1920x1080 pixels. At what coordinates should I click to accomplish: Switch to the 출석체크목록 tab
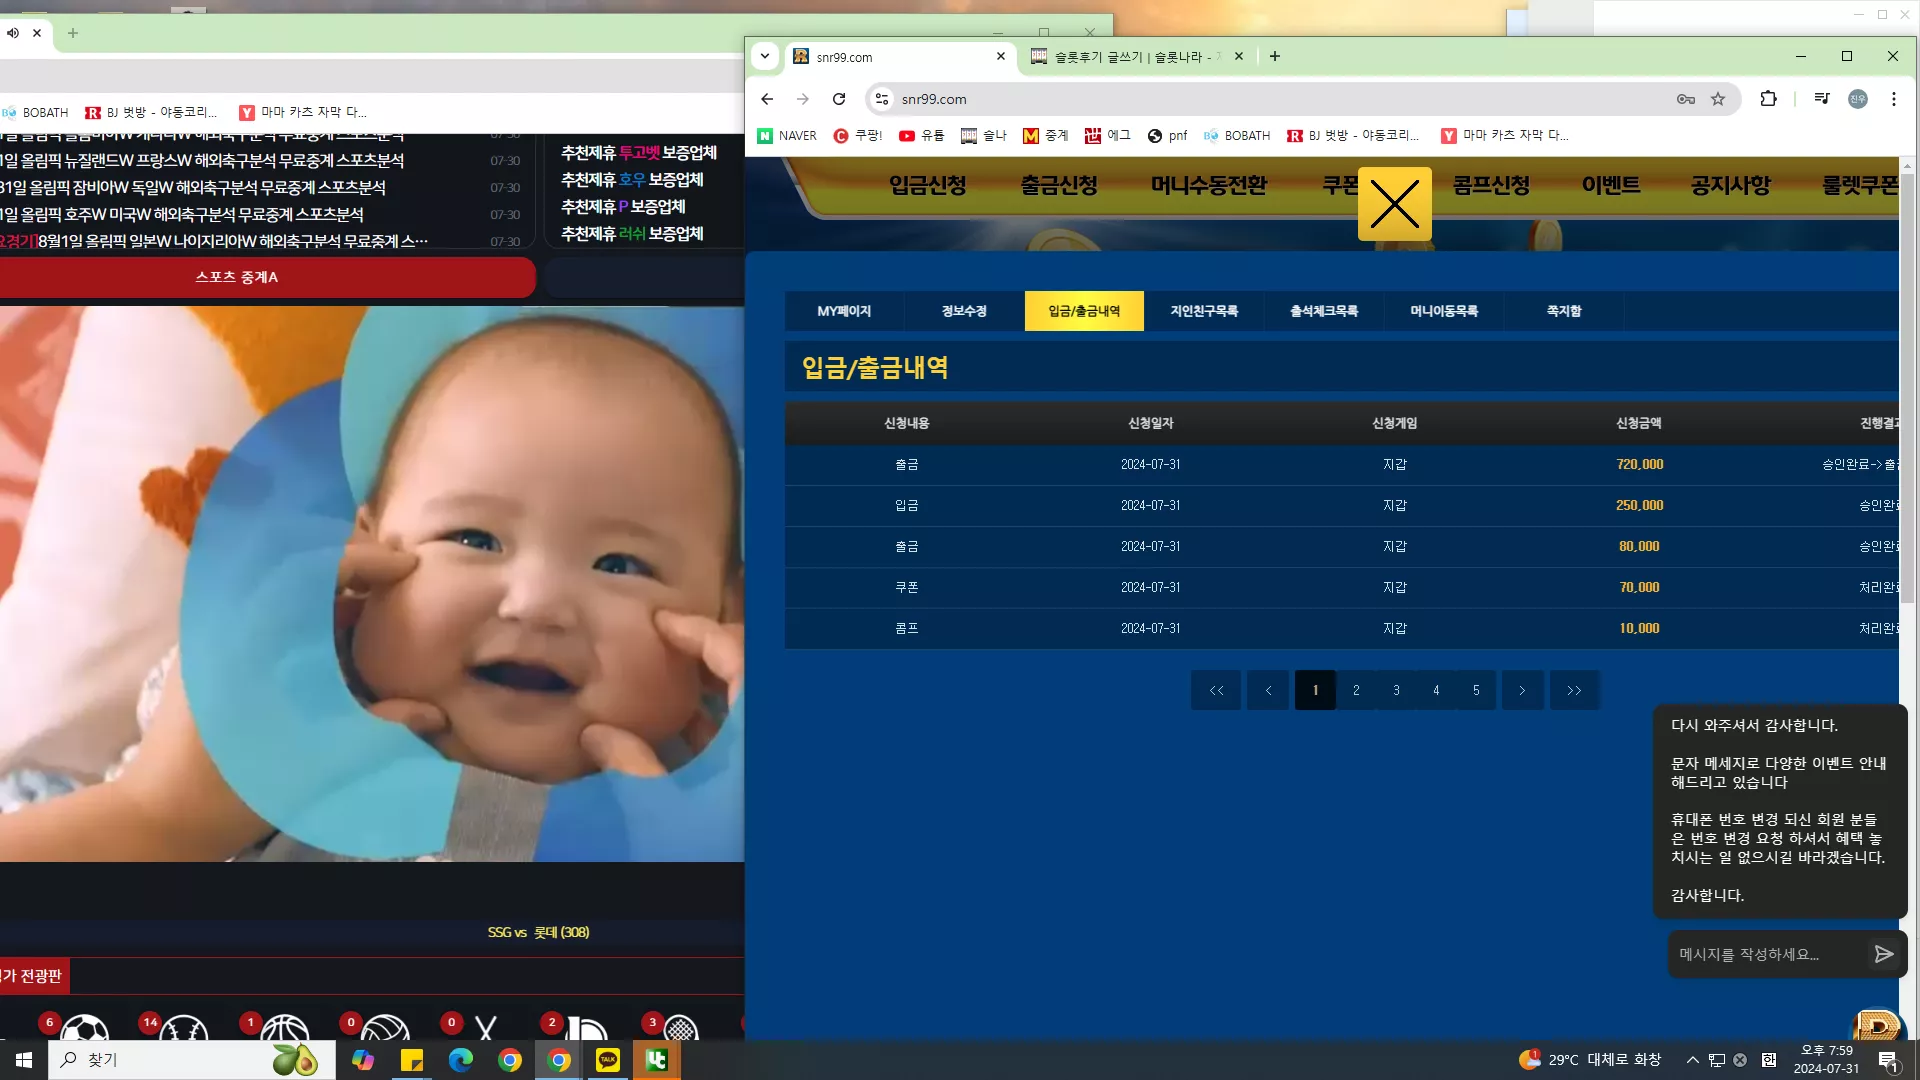coord(1324,311)
